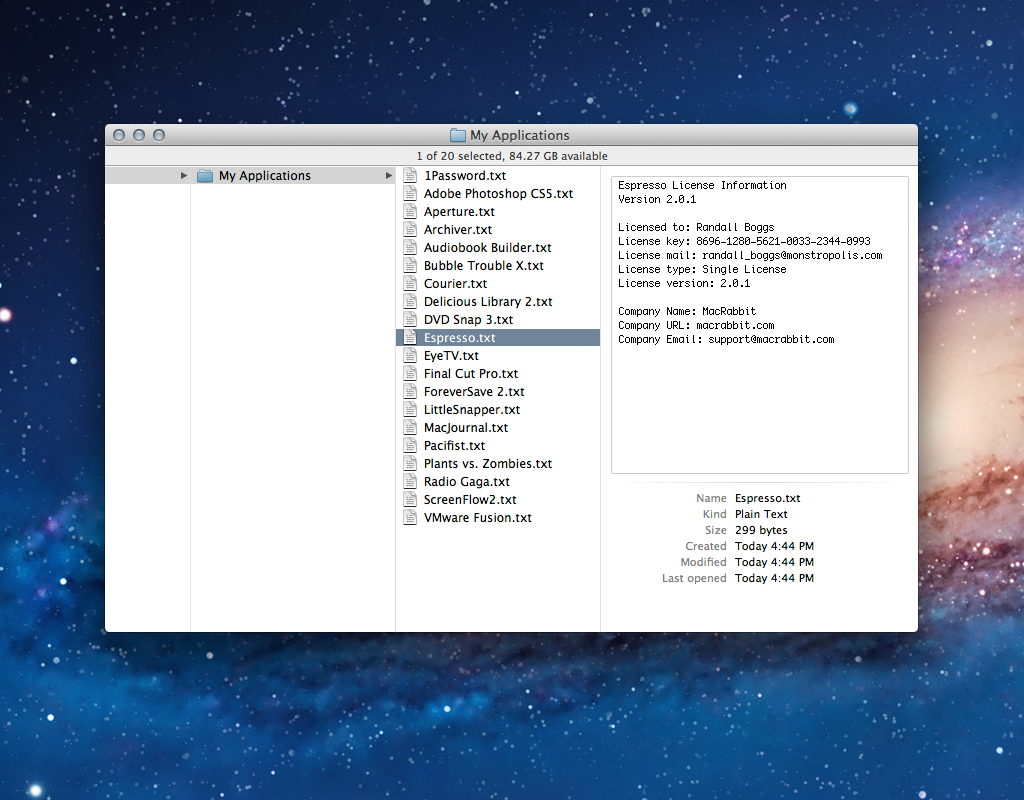Select the ForeverSave 2.txt file name
Image resolution: width=1024 pixels, height=800 pixels.
click(474, 391)
